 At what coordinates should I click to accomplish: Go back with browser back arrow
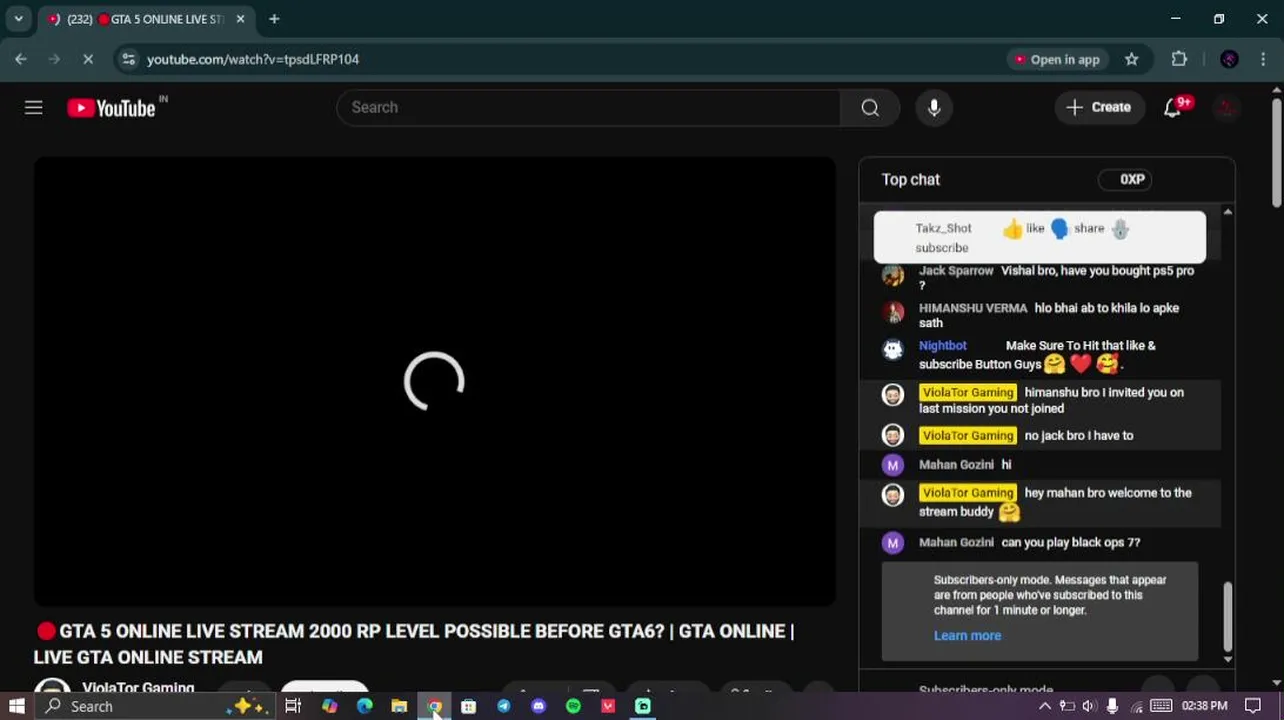[x=21, y=59]
